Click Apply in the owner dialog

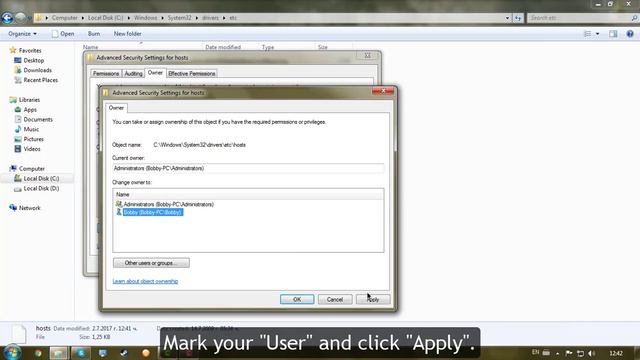pyautogui.click(x=373, y=300)
